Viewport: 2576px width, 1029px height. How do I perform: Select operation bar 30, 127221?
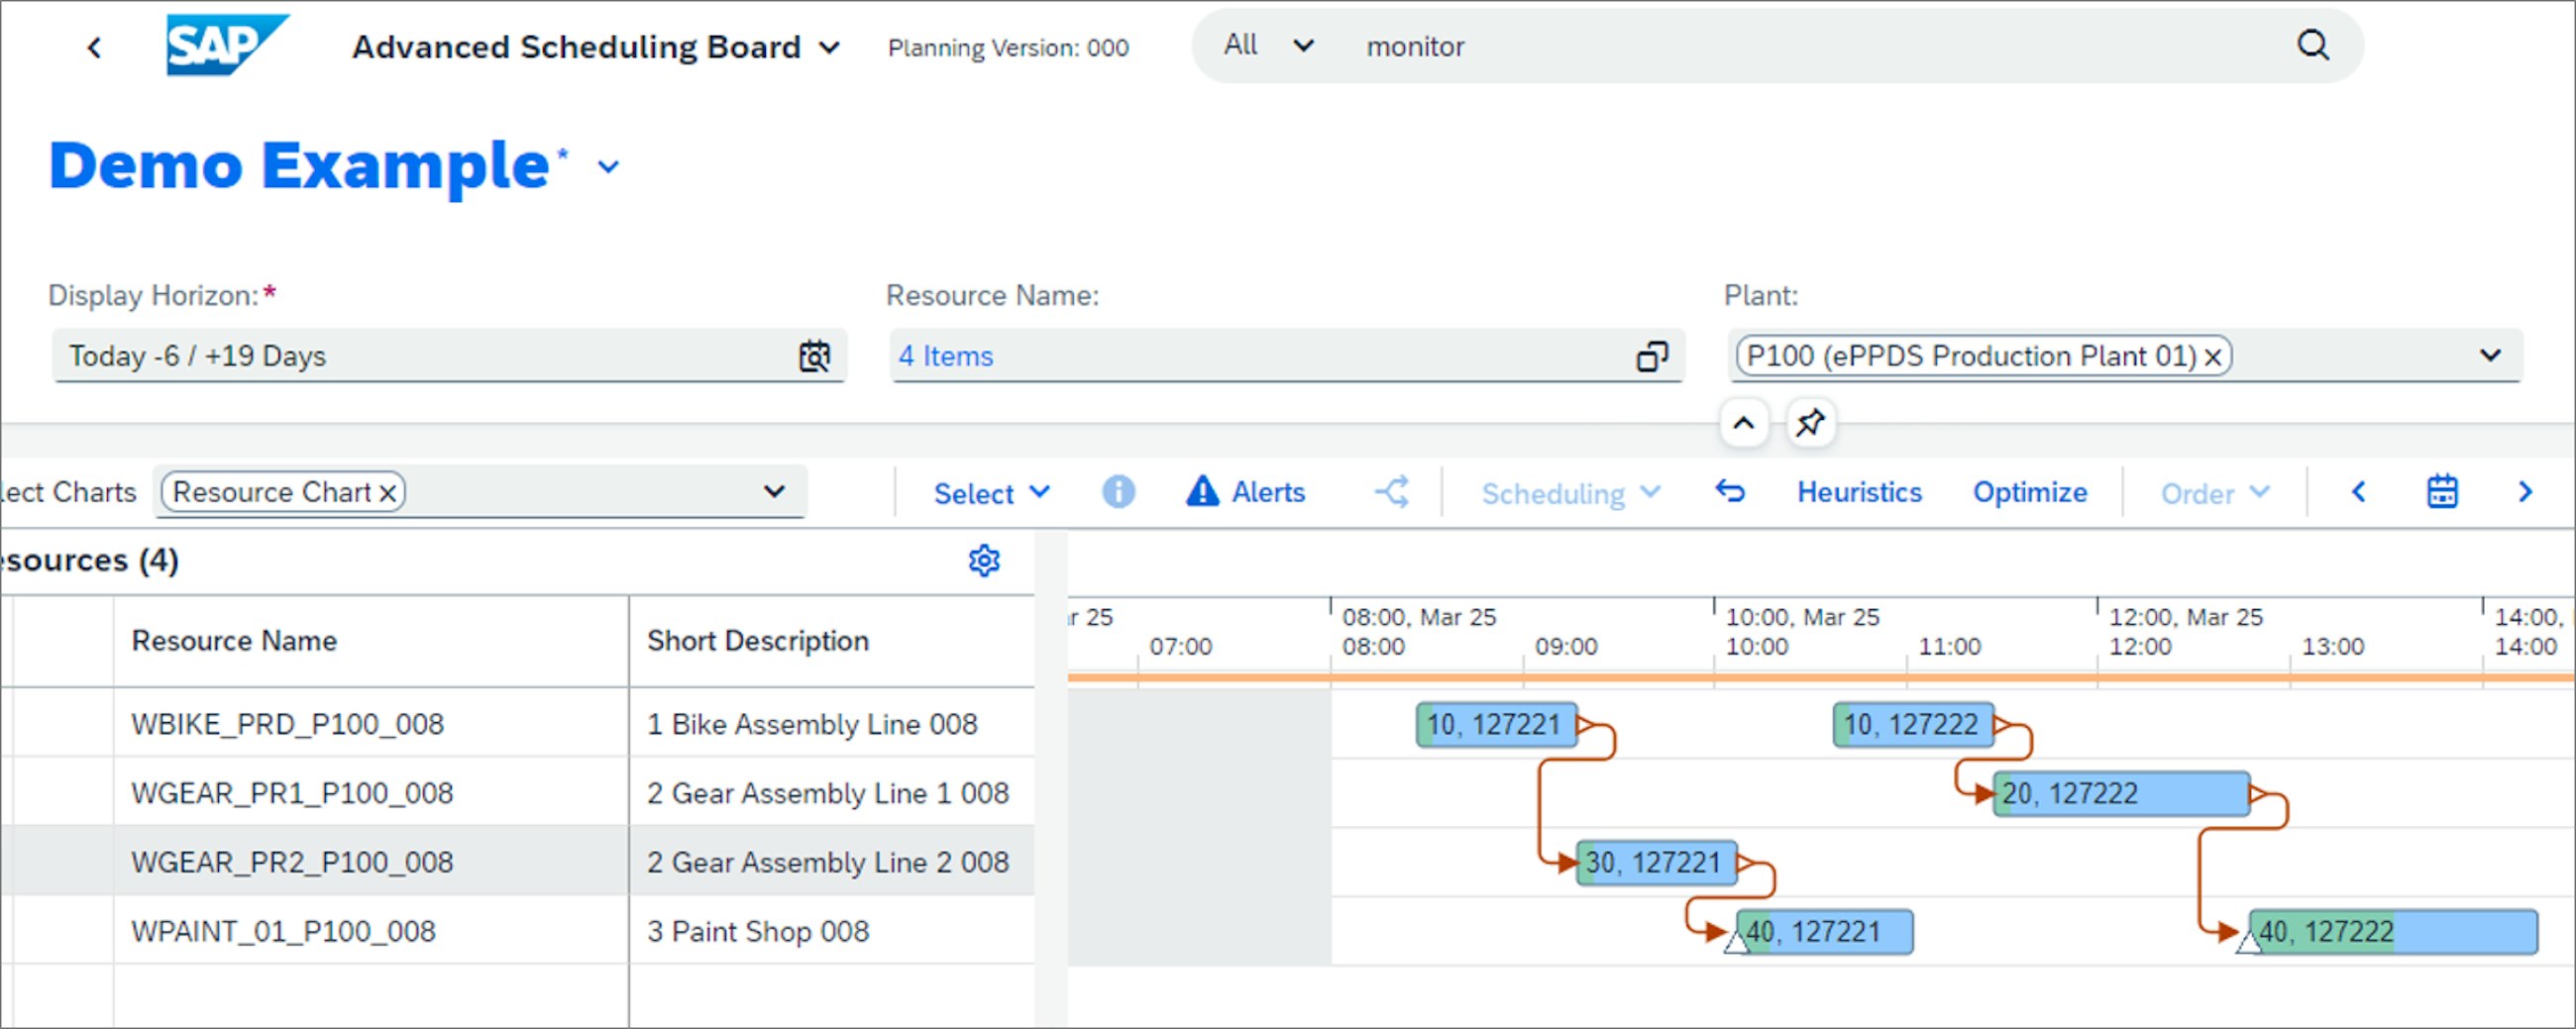point(1656,862)
